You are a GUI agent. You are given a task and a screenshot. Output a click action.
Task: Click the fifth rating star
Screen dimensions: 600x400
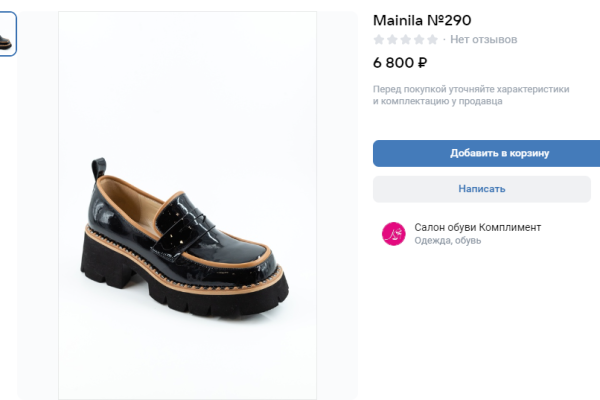[431, 40]
